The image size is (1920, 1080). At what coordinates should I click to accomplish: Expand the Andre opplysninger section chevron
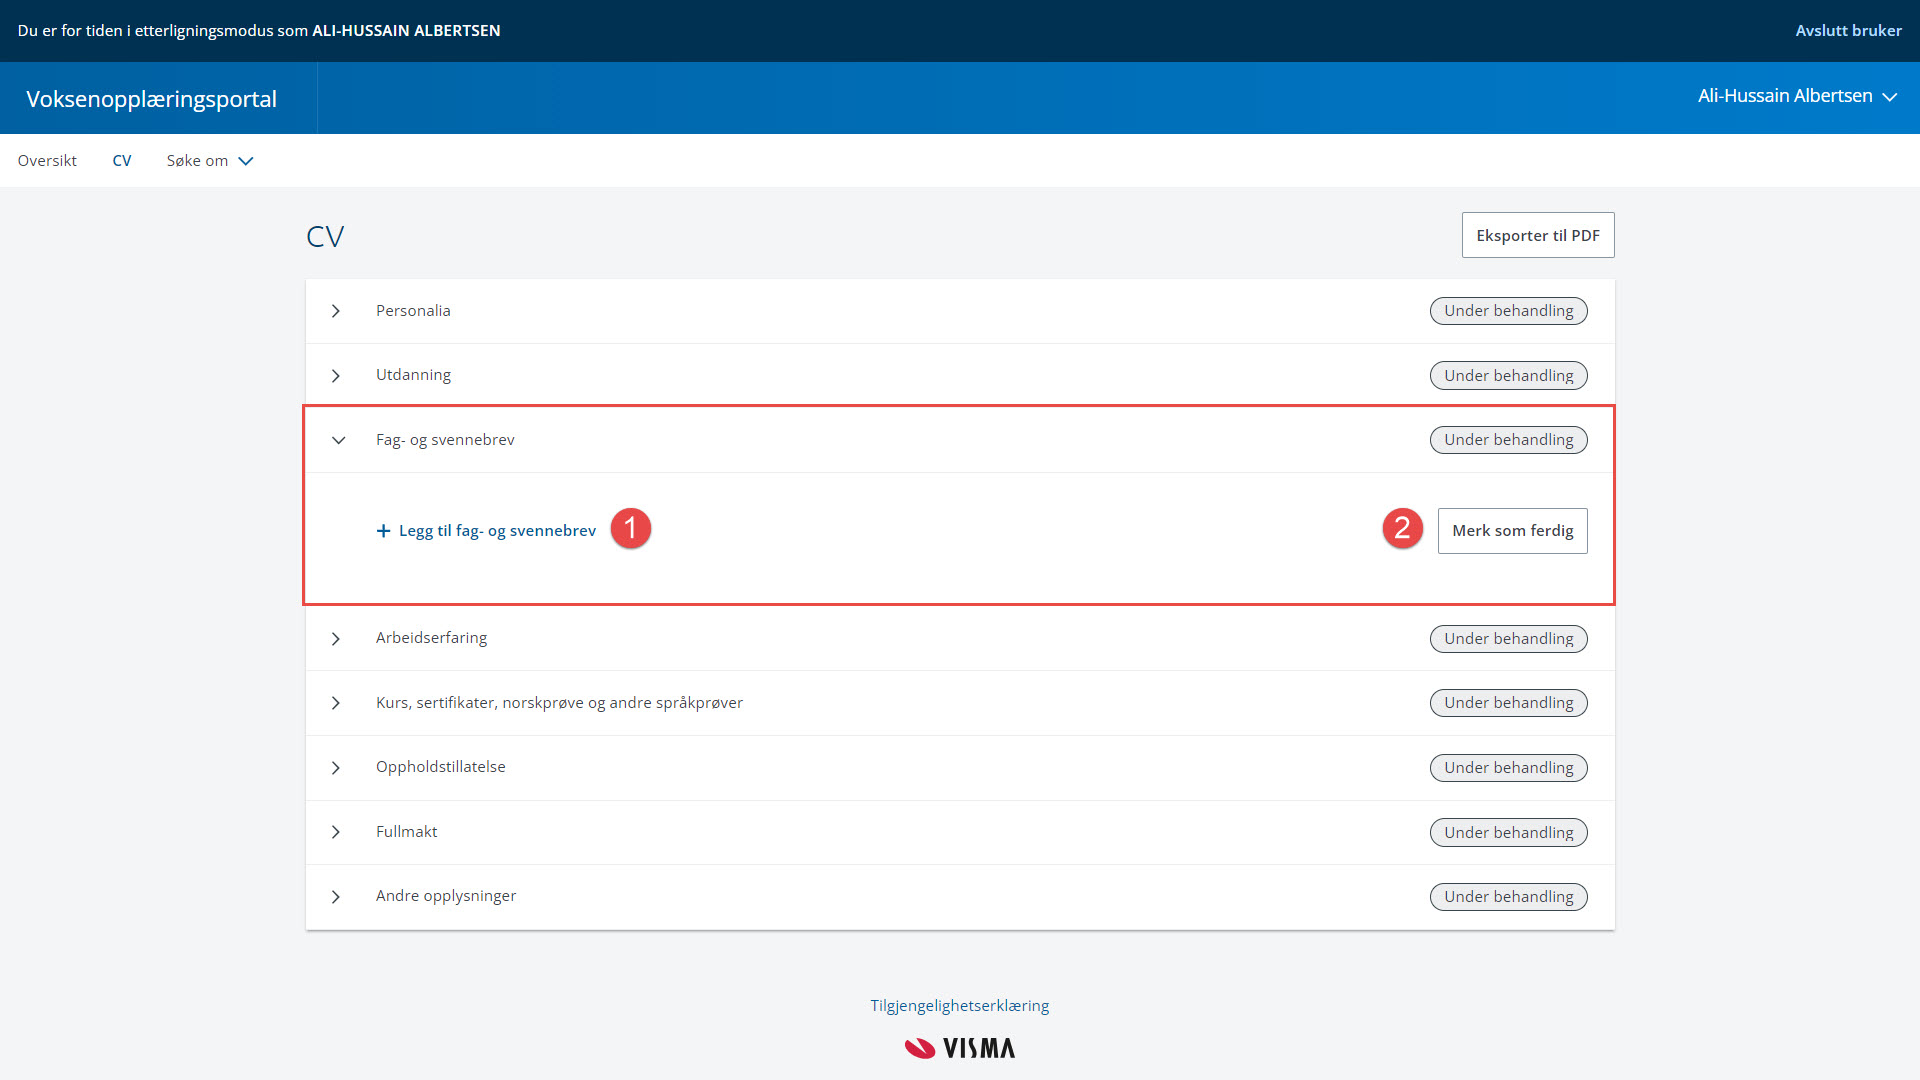[x=336, y=897]
